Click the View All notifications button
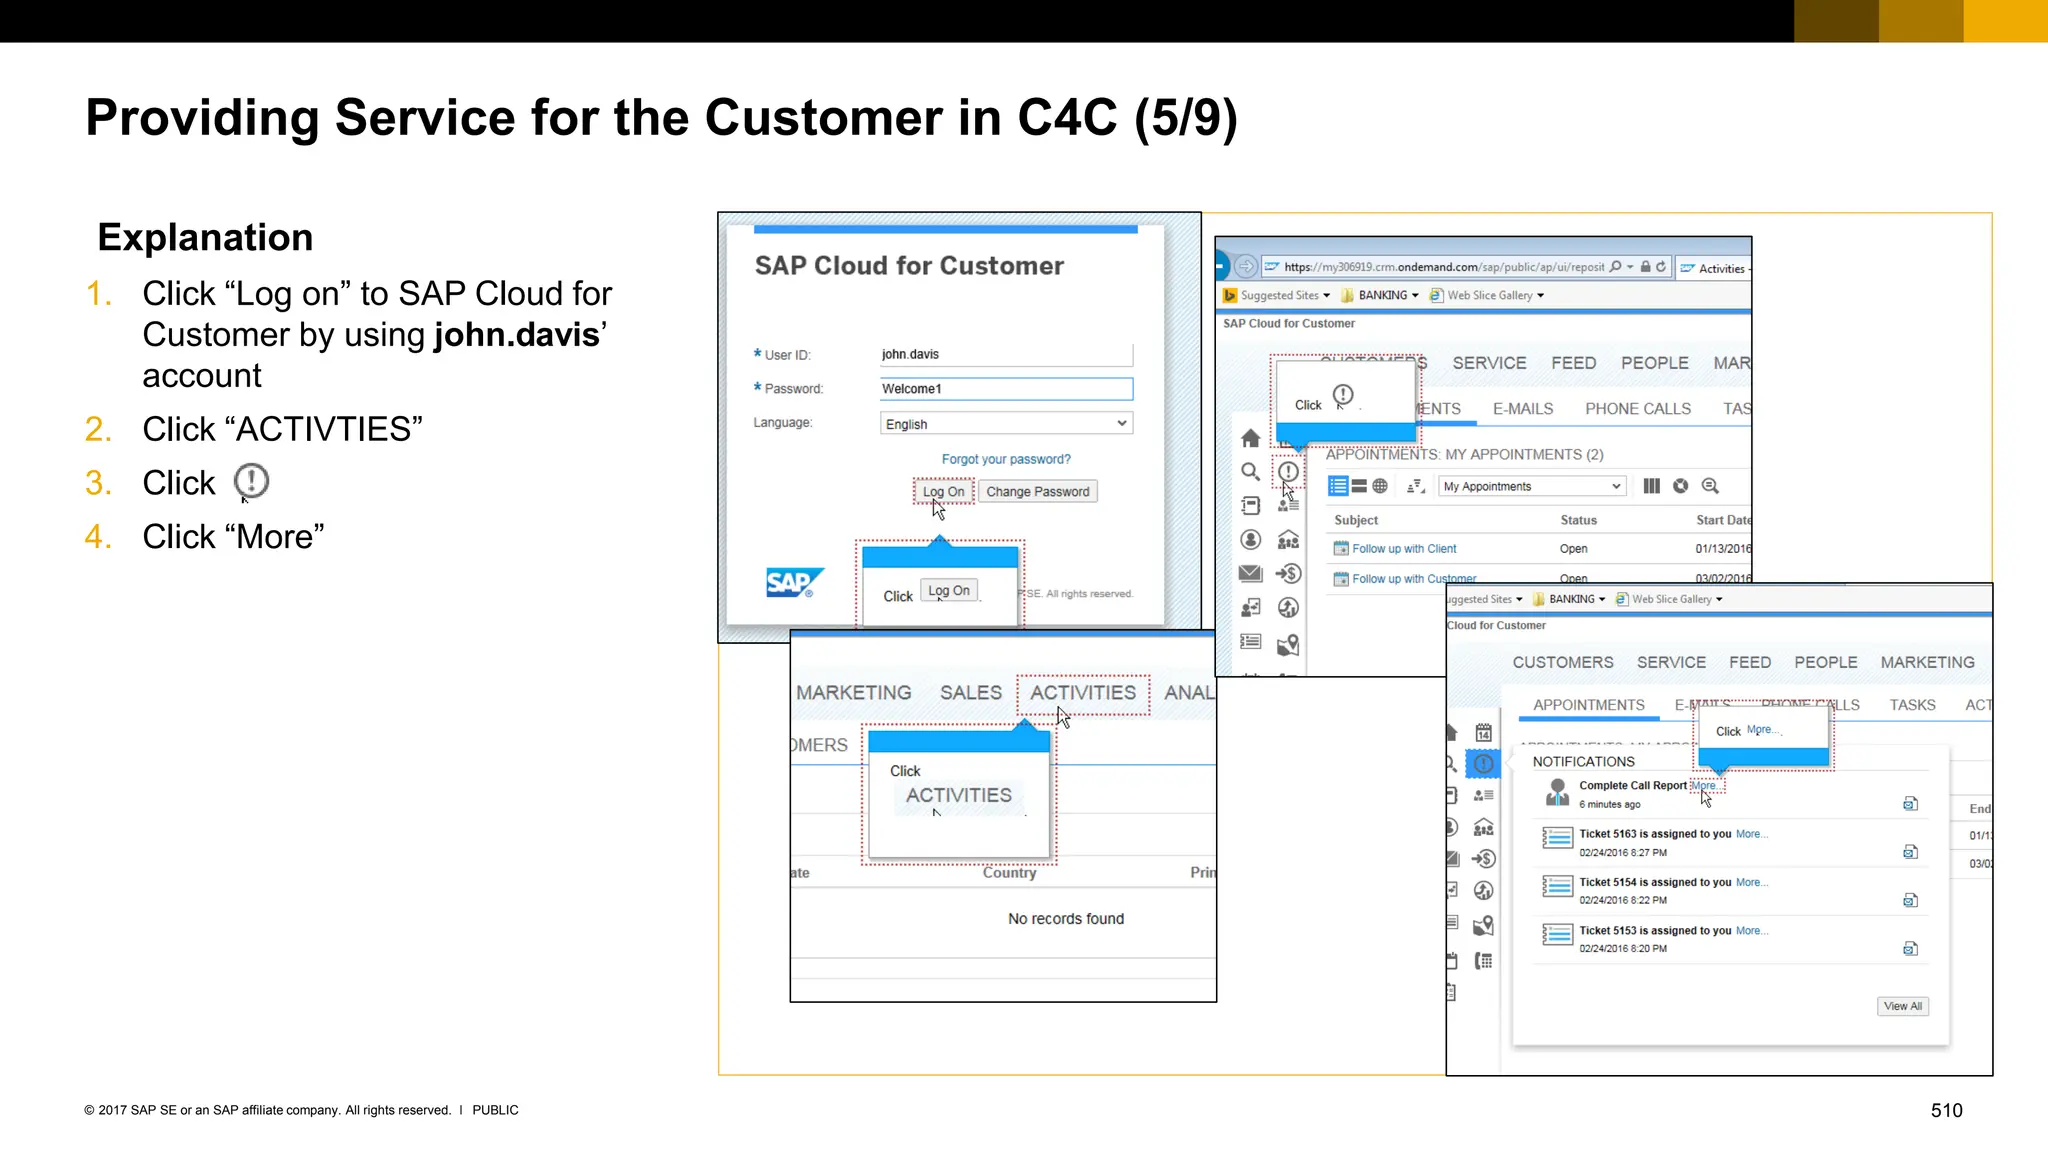 [x=1902, y=1006]
